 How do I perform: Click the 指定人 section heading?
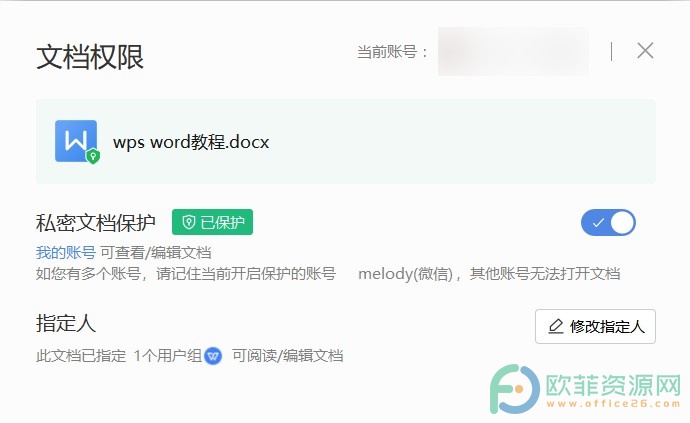point(66,323)
